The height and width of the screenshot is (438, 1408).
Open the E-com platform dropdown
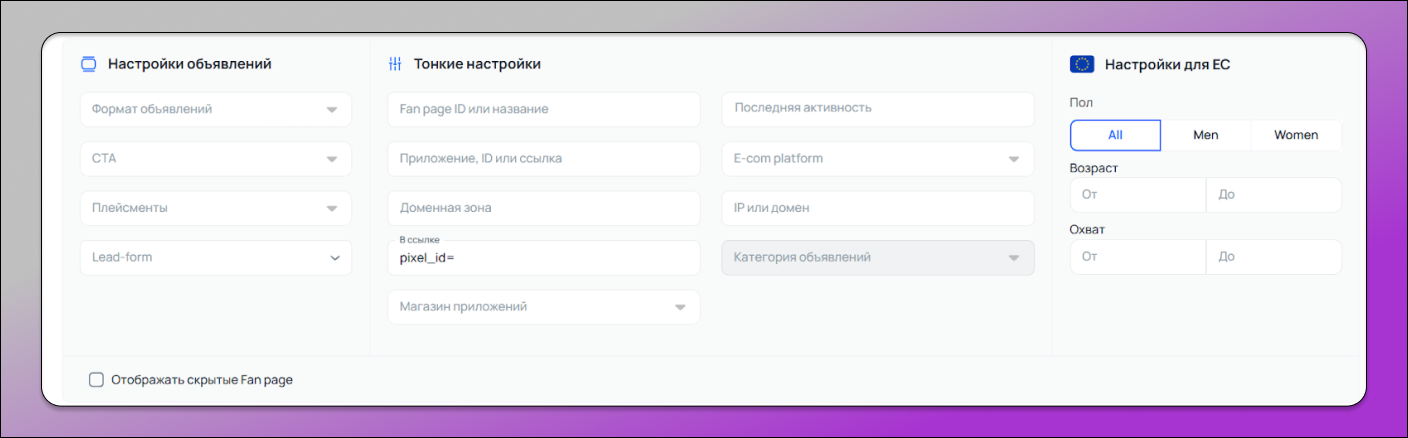point(877,158)
